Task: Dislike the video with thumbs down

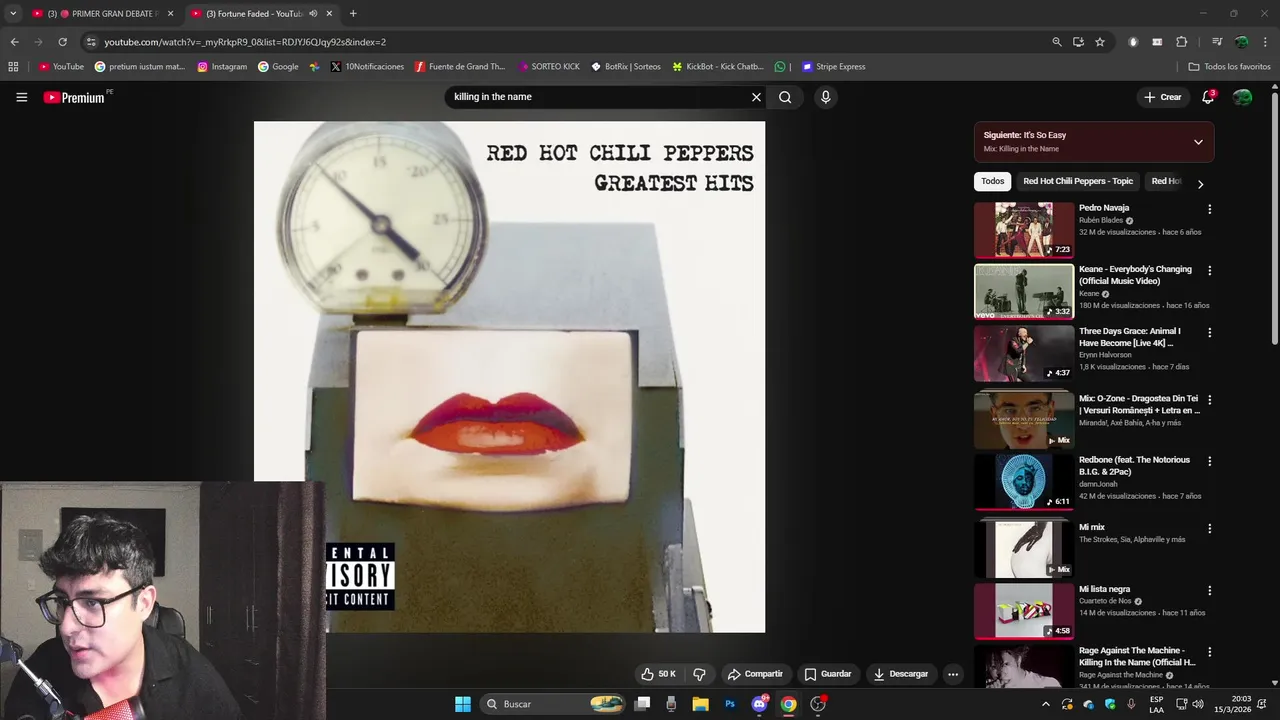Action: pyautogui.click(x=699, y=674)
